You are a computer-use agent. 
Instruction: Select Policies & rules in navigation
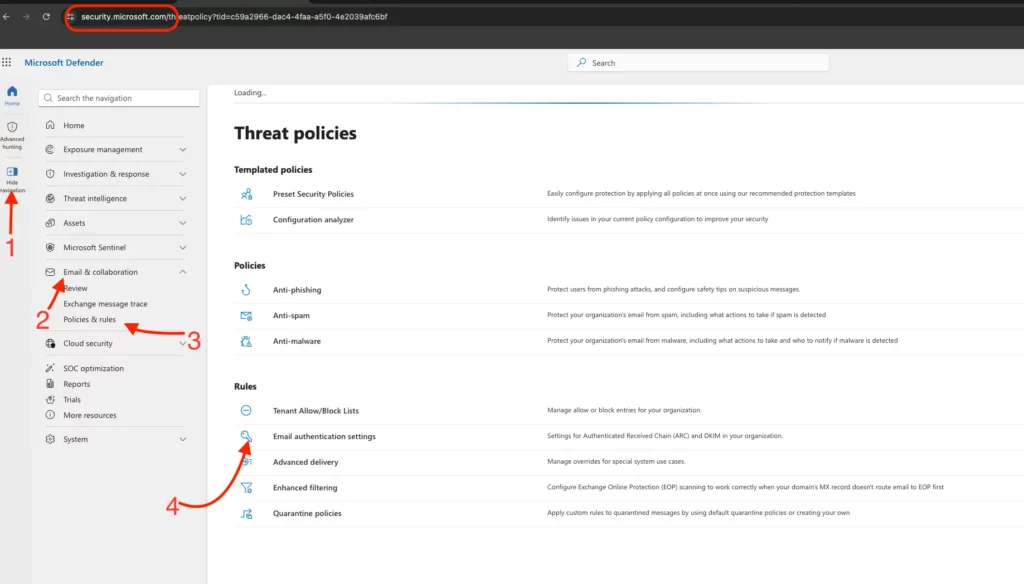(89, 319)
